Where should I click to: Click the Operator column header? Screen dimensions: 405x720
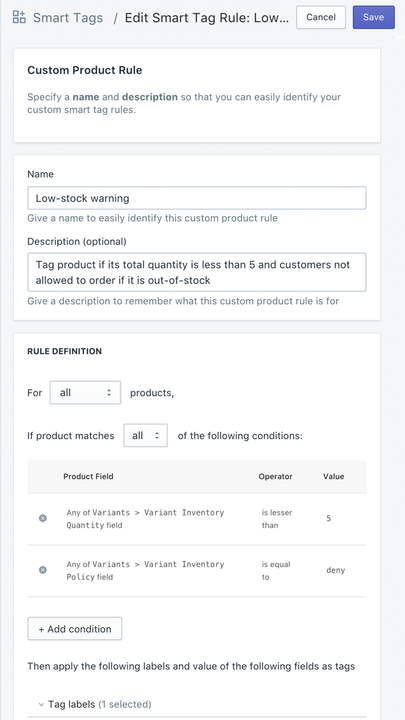pyautogui.click(x=276, y=477)
